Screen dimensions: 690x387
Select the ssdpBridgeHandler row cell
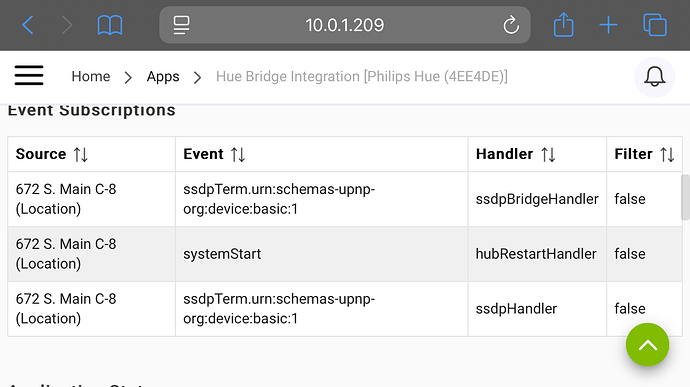(x=537, y=199)
